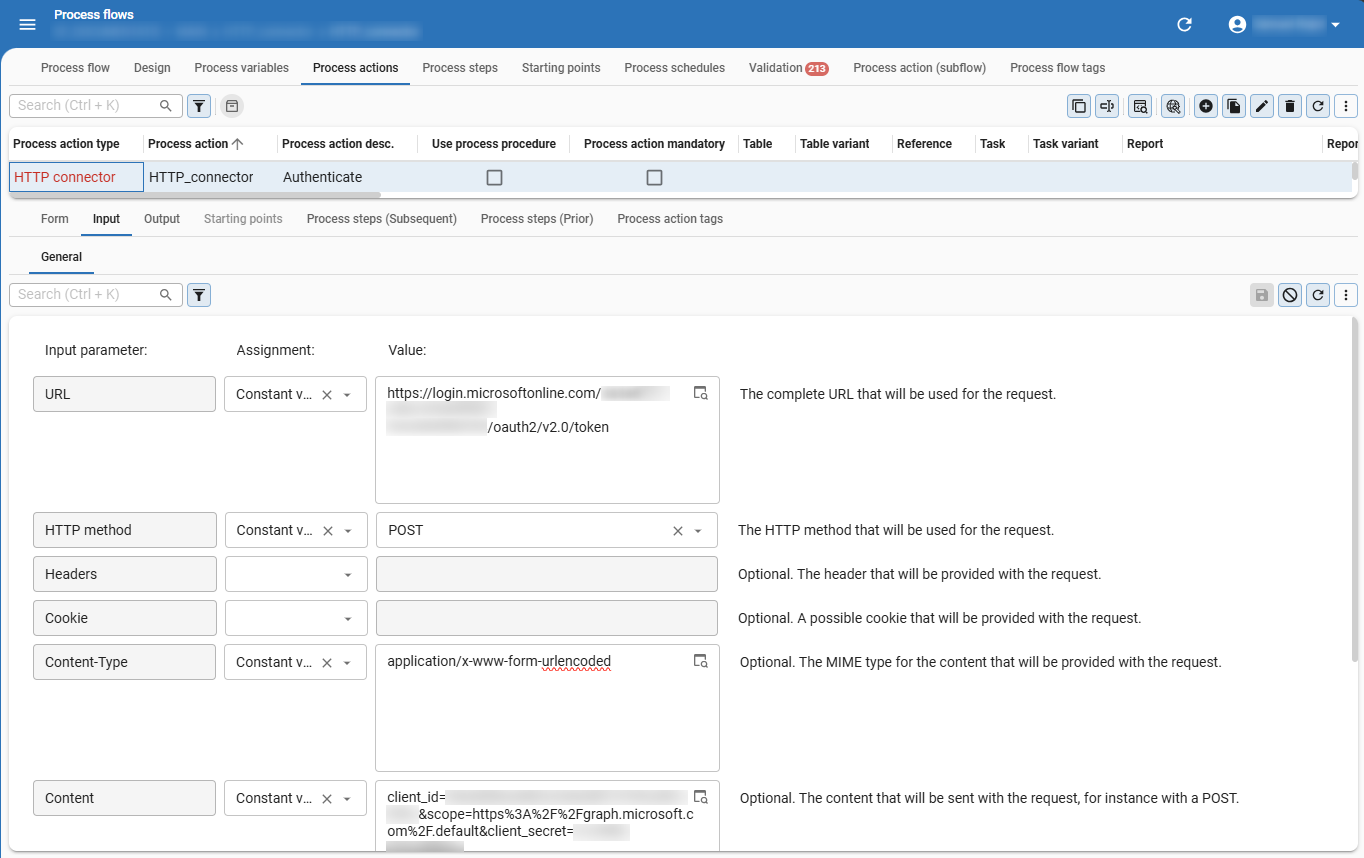The image size is (1364, 858).
Task: Click the archive box icon in the top toolbar
Action: pyautogui.click(x=231, y=106)
